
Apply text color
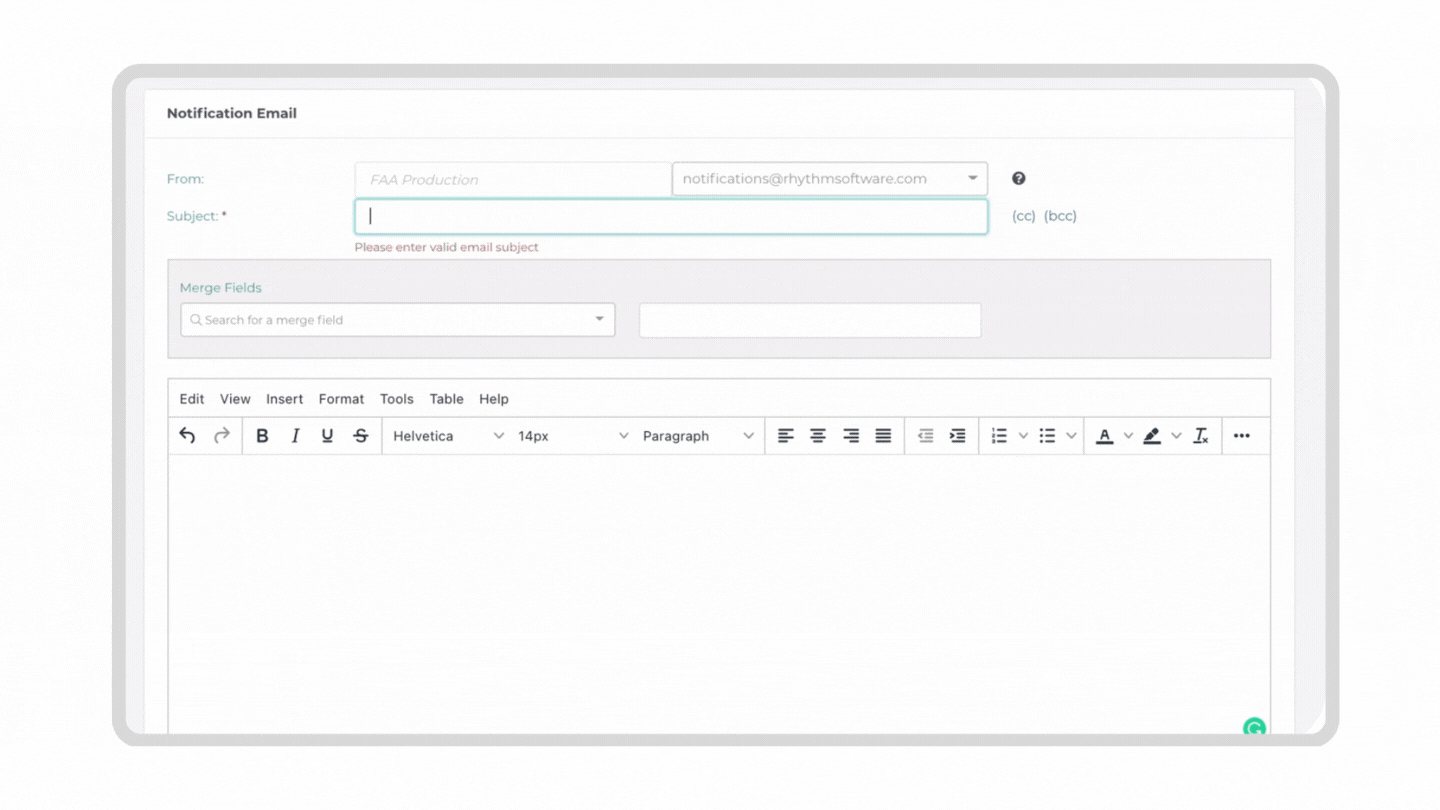1105,436
